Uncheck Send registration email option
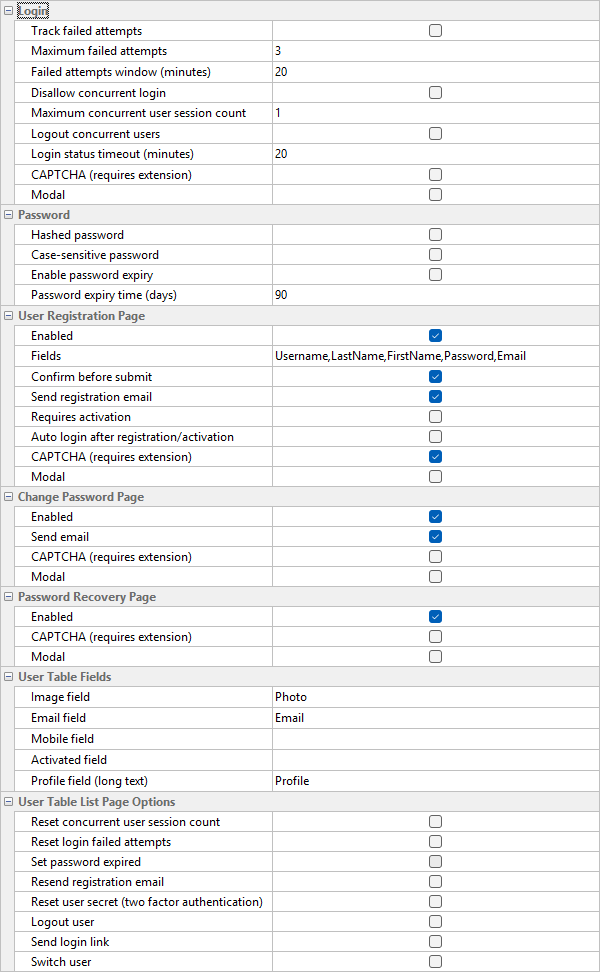 coord(435,397)
